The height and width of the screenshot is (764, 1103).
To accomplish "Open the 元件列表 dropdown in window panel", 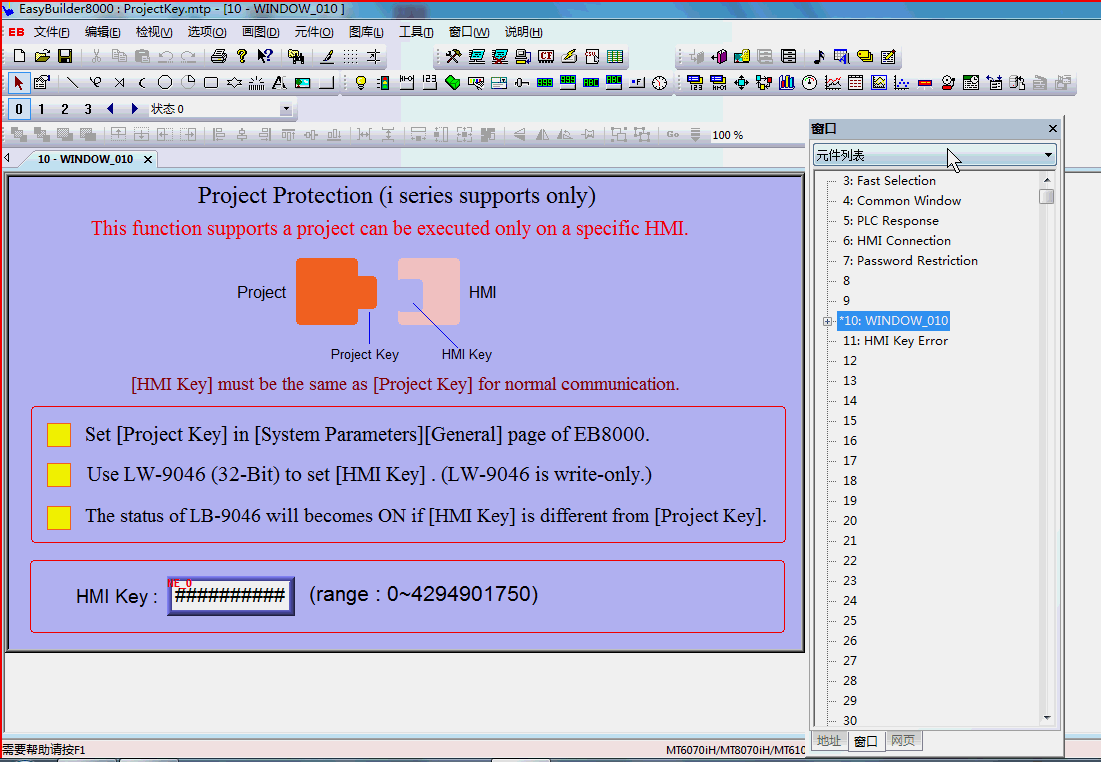I will click(x=1048, y=155).
